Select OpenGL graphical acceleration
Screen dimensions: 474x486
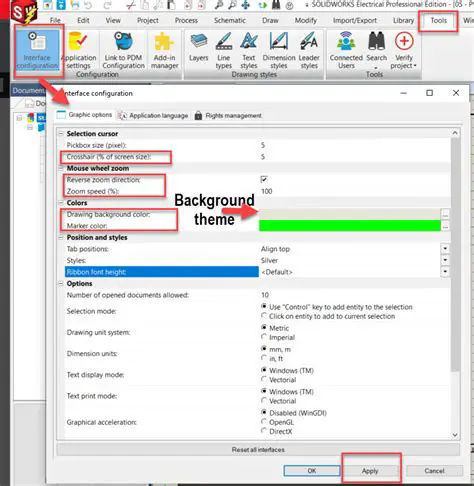pyautogui.click(x=264, y=422)
